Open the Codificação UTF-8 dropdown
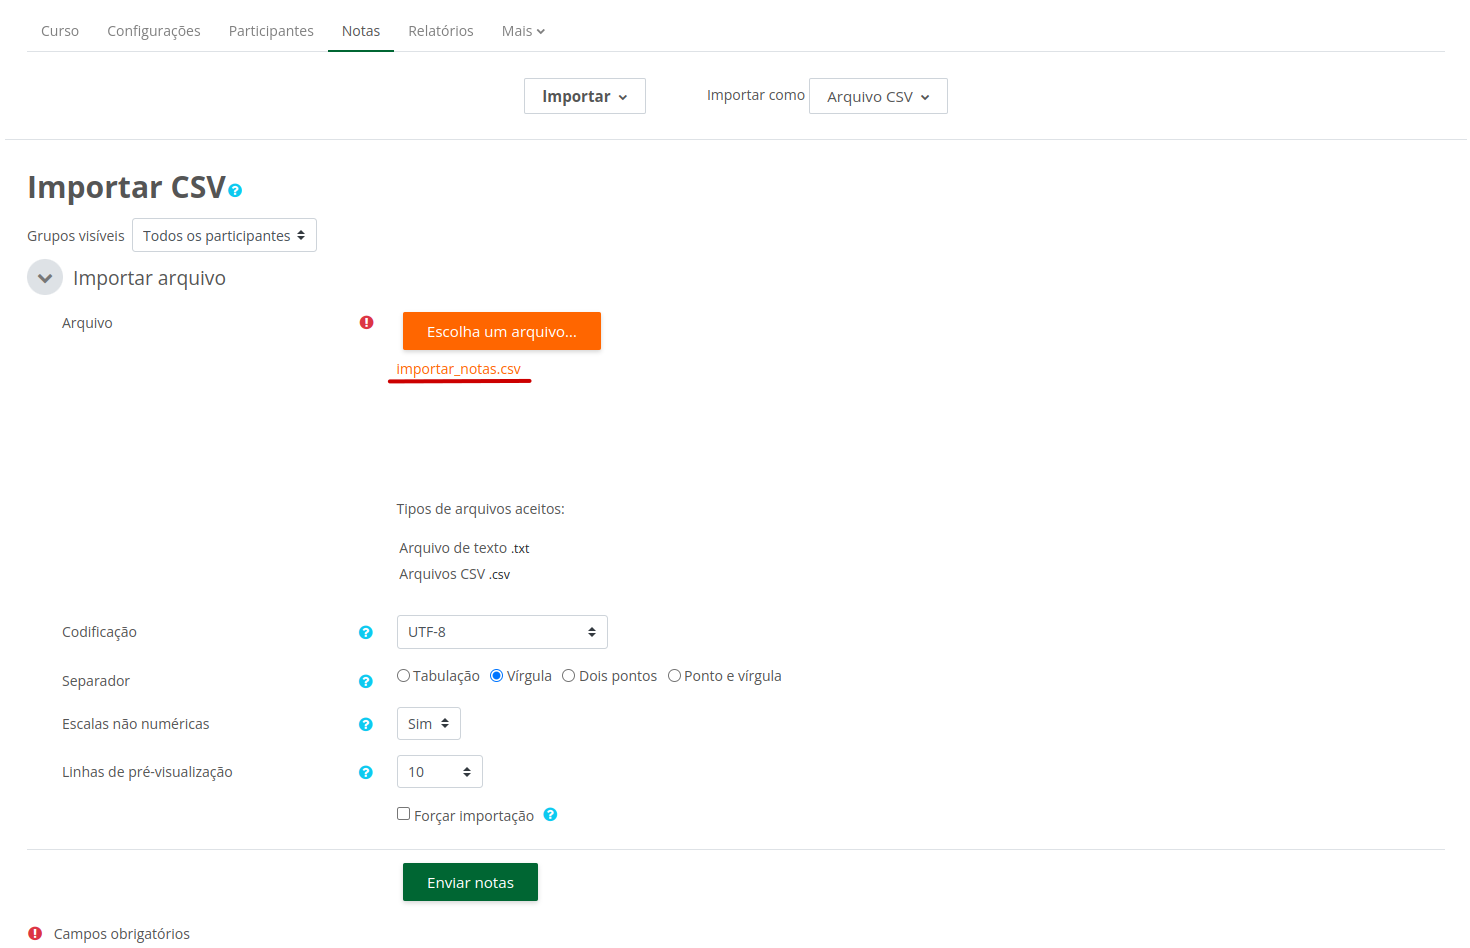Image resolution: width=1470 pixels, height=948 pixels. tap(502, 632)
